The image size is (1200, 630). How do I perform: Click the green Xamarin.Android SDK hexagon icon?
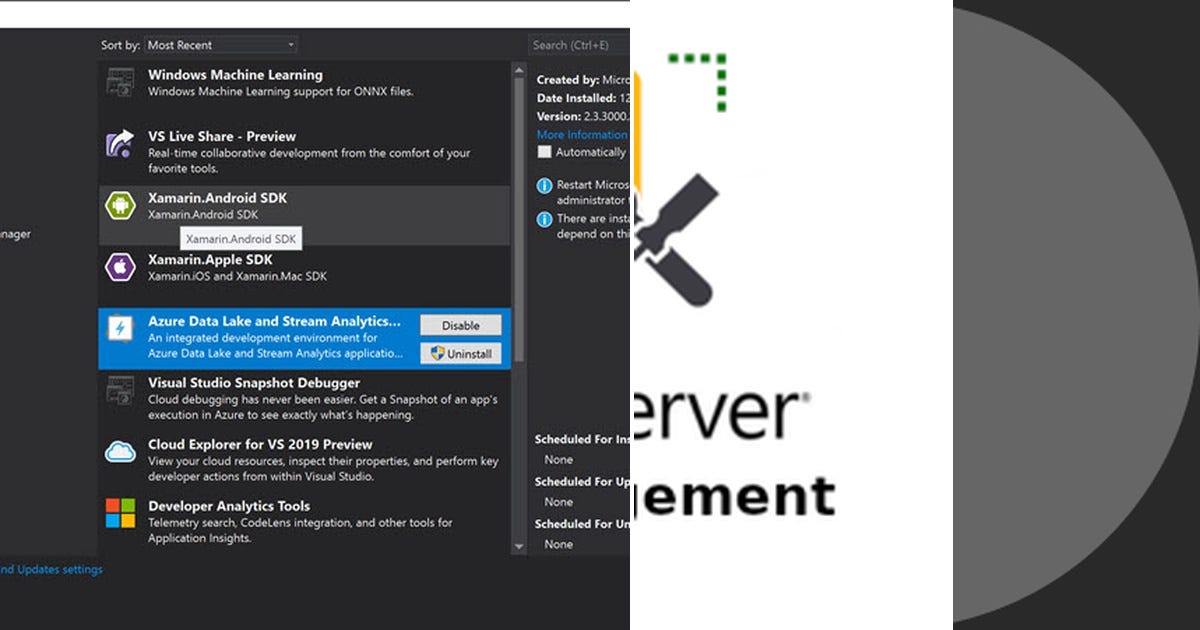pyautogui.click(x=122, y=206)
